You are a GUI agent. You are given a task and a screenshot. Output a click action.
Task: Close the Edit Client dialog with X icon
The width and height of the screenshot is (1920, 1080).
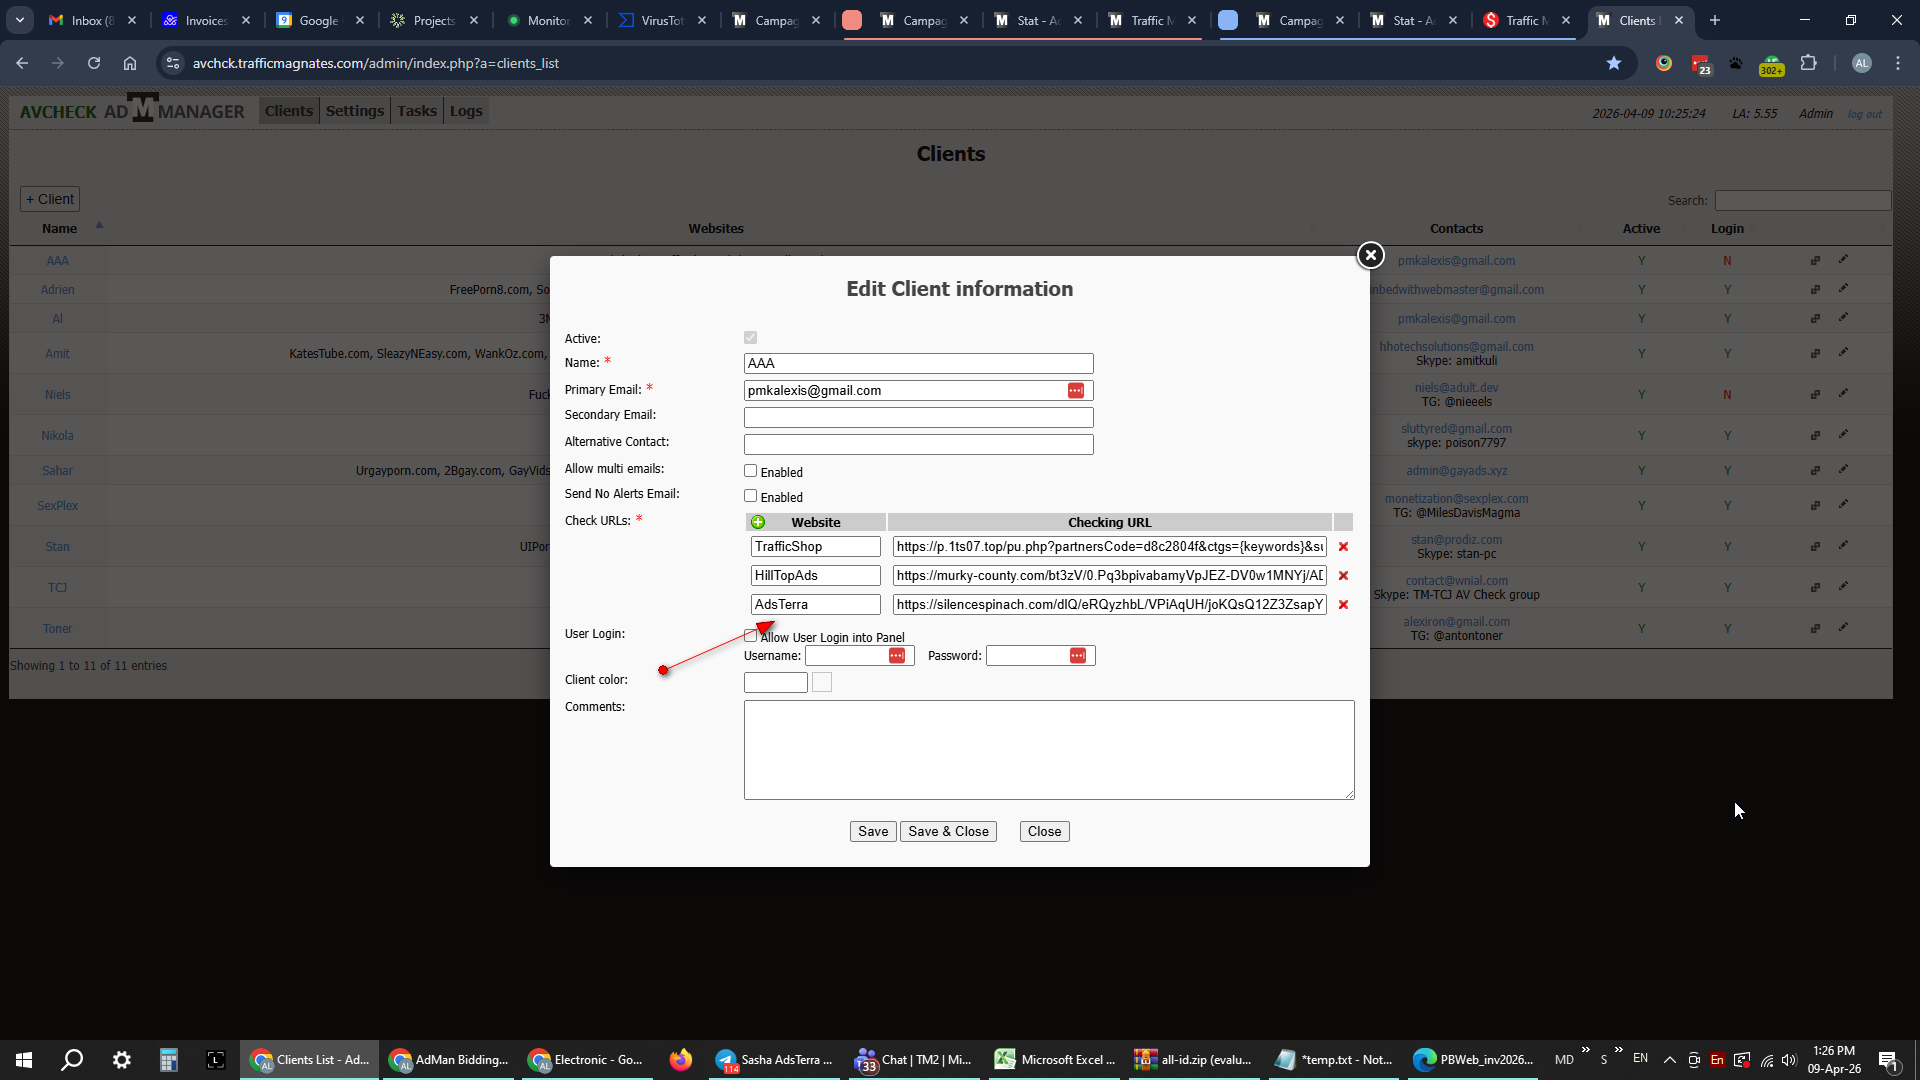pos(1370,256)
